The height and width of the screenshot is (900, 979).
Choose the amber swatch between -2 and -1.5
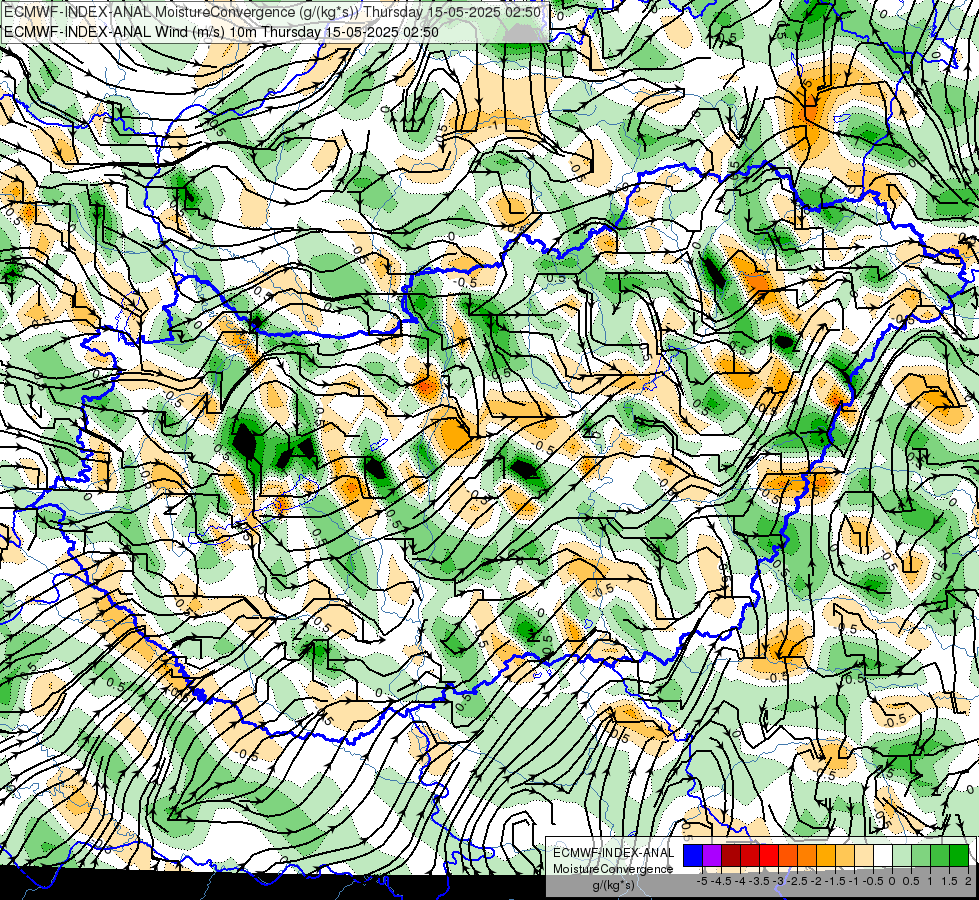(x=826, y=855)
